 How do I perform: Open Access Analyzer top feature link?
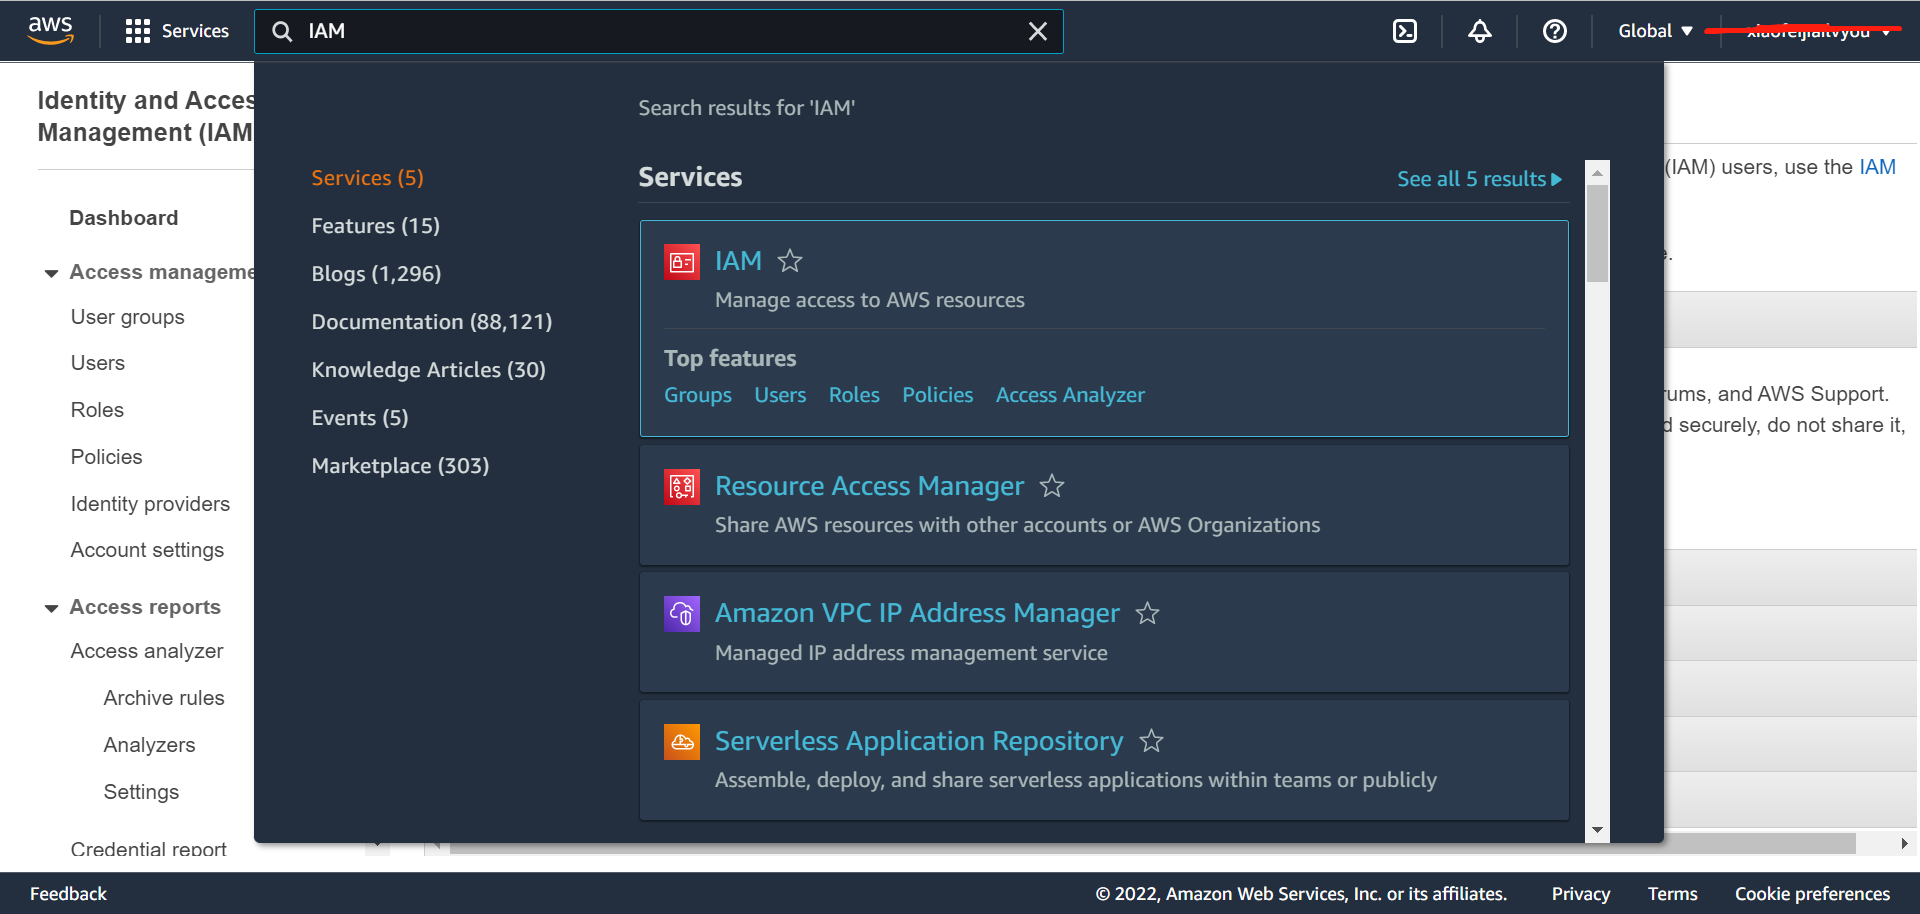(1070, 395)
